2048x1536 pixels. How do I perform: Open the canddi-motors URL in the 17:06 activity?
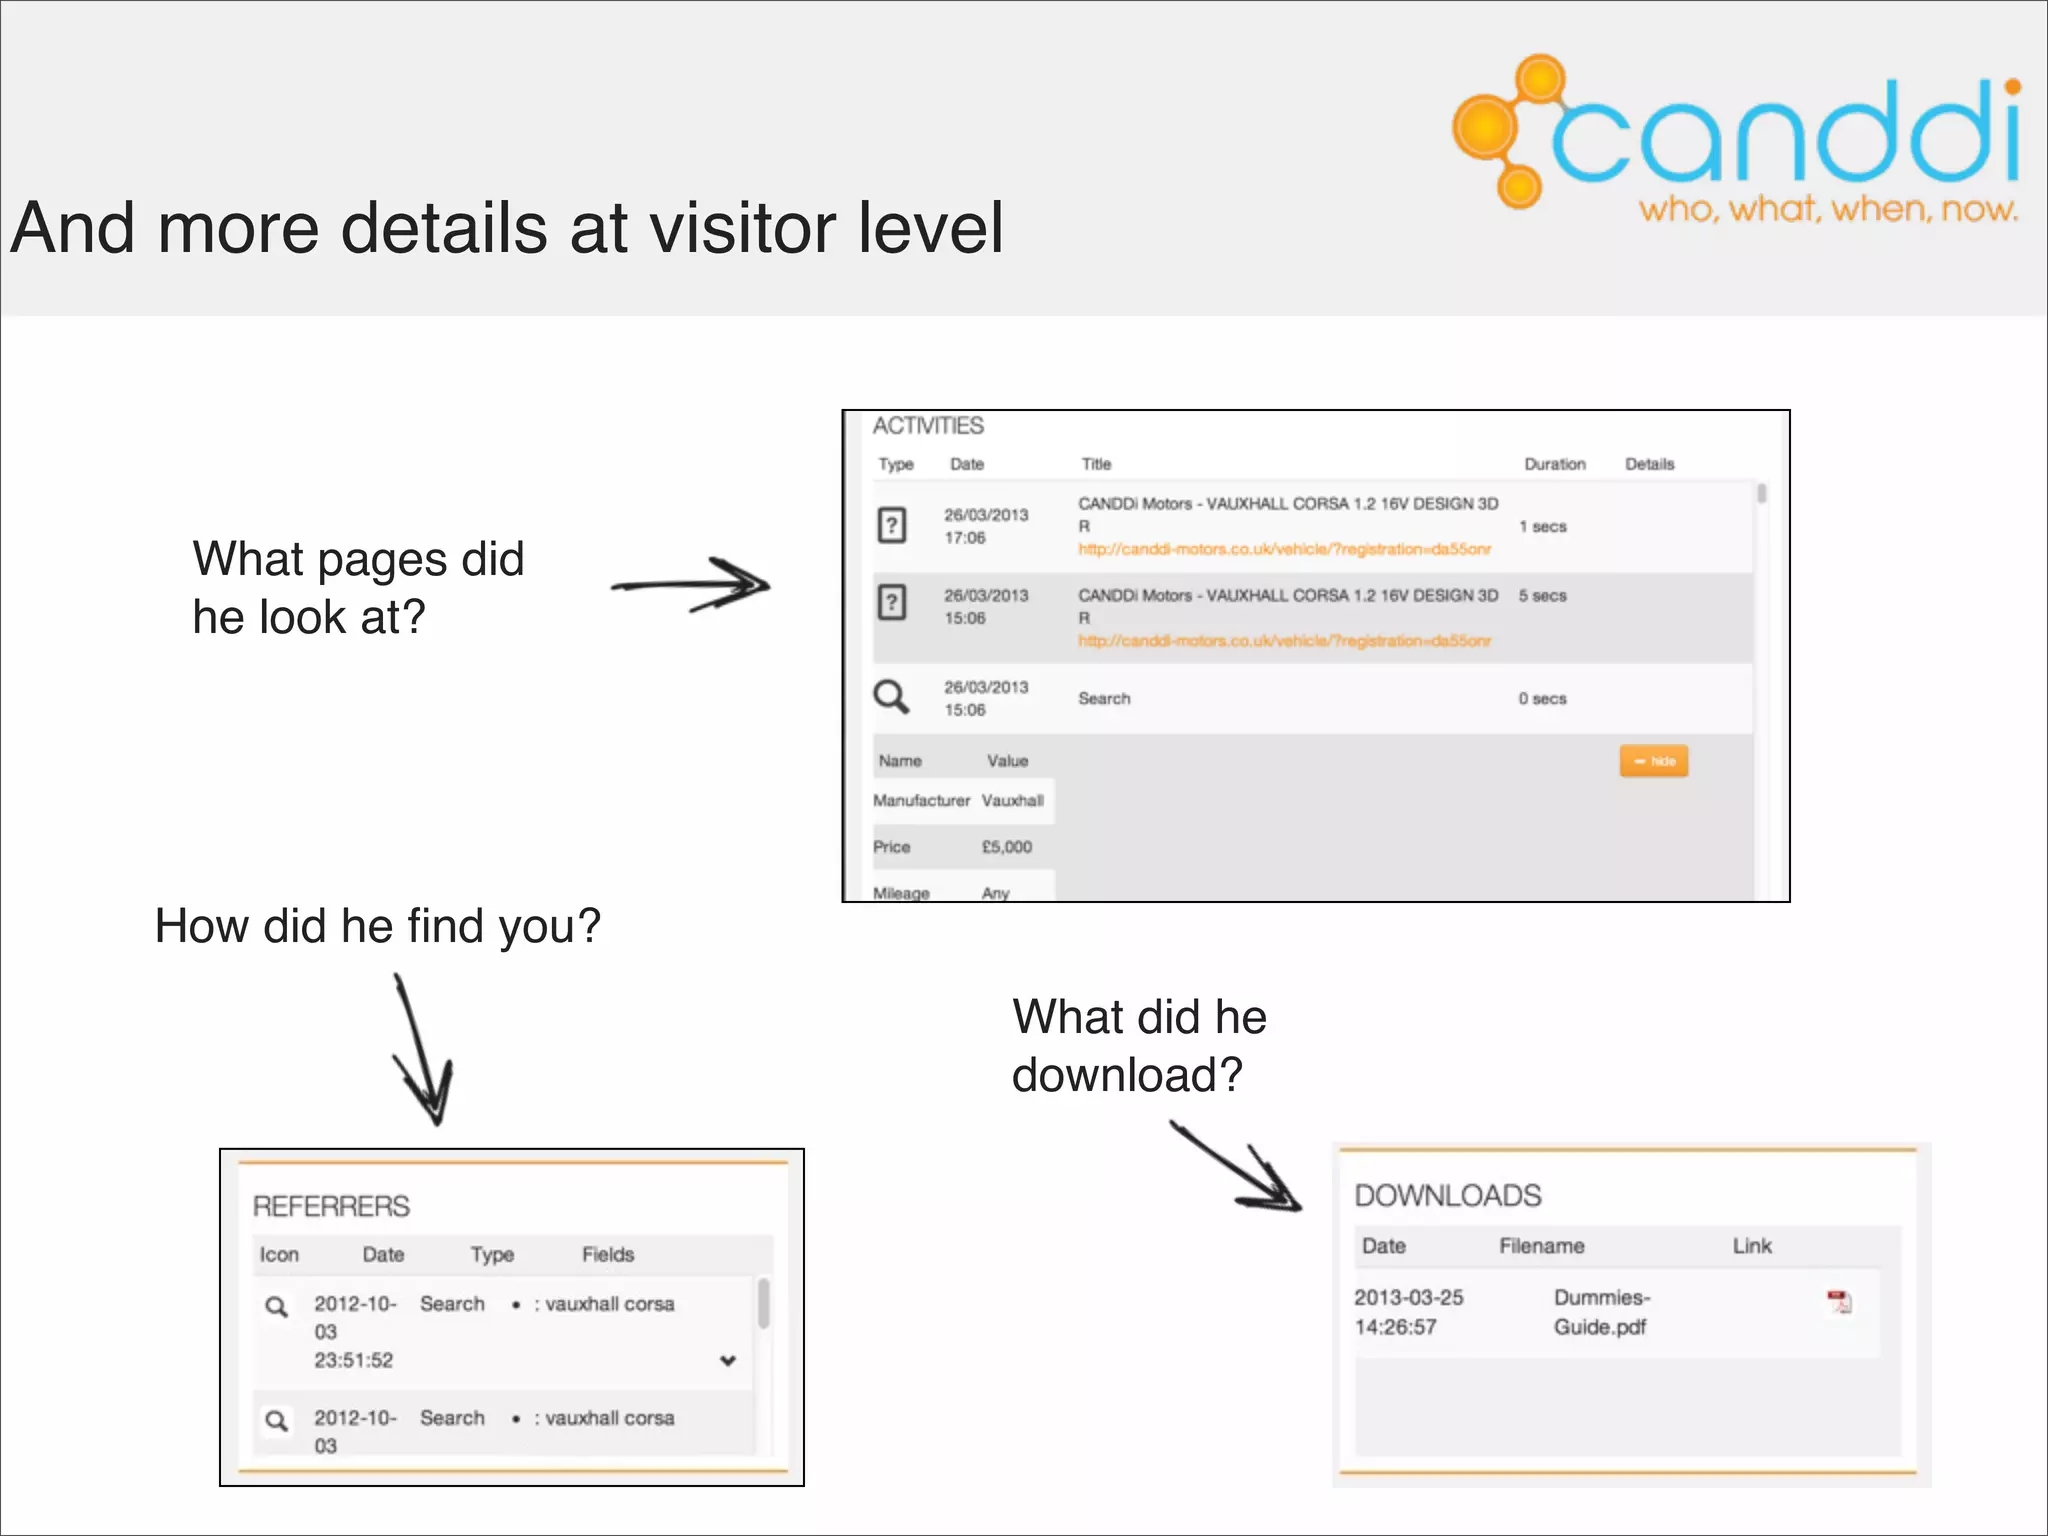pos(1284,549)
